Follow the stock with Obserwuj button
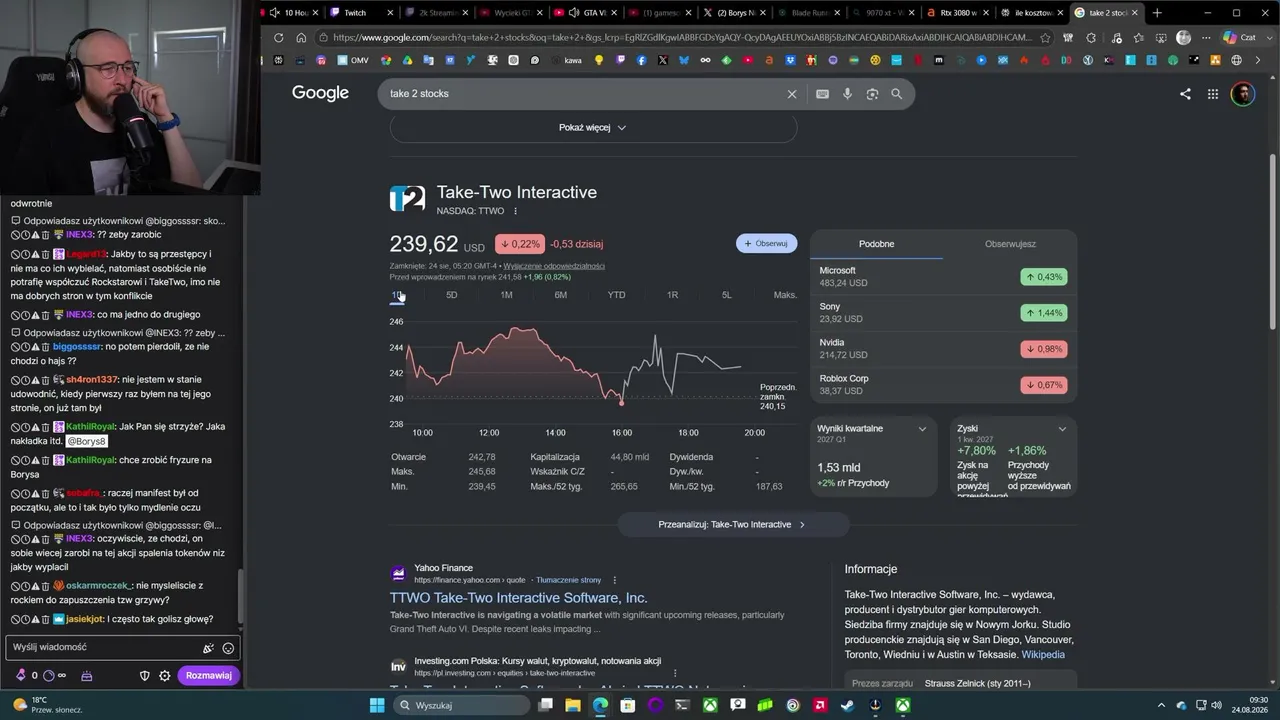Screen dimensions: 1280x720 [x=767, y=243]
